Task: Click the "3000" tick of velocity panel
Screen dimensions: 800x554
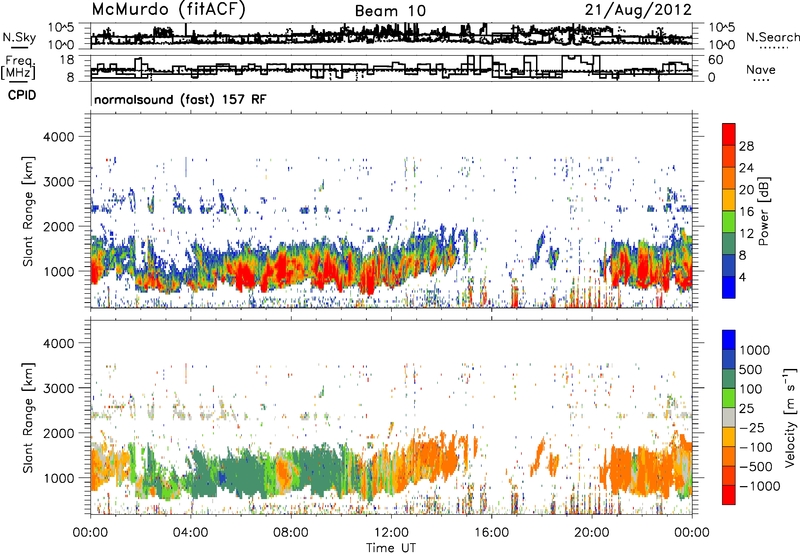Action: pos(58,388)
